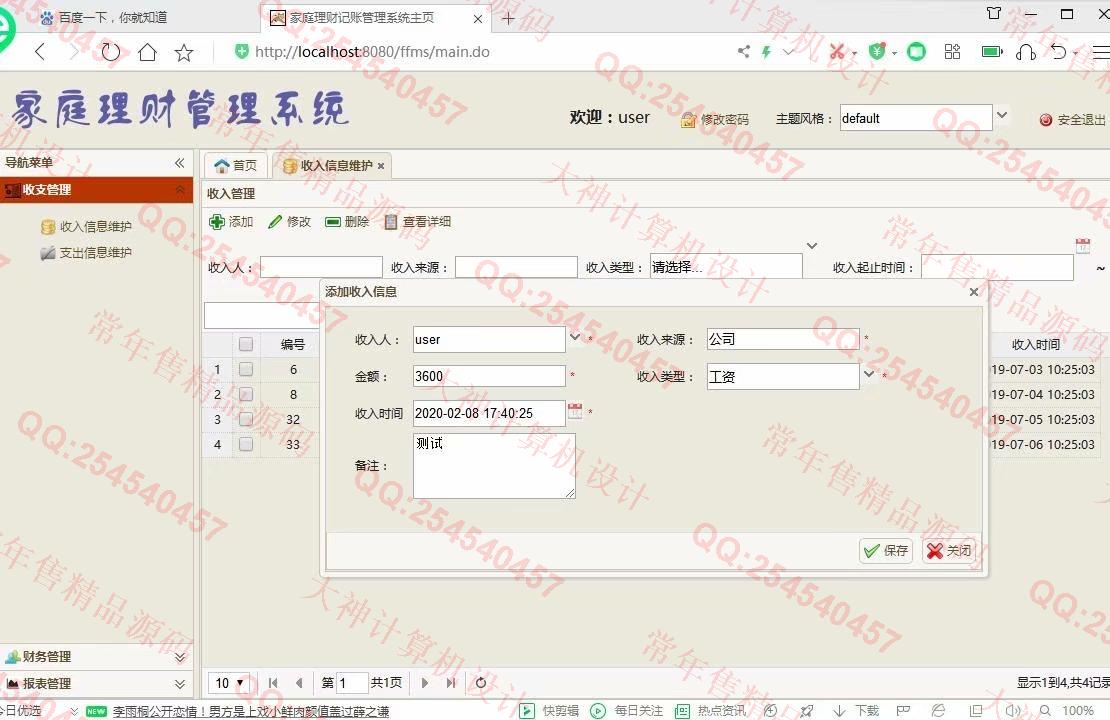Reload the page in the browser

(110, 52)
